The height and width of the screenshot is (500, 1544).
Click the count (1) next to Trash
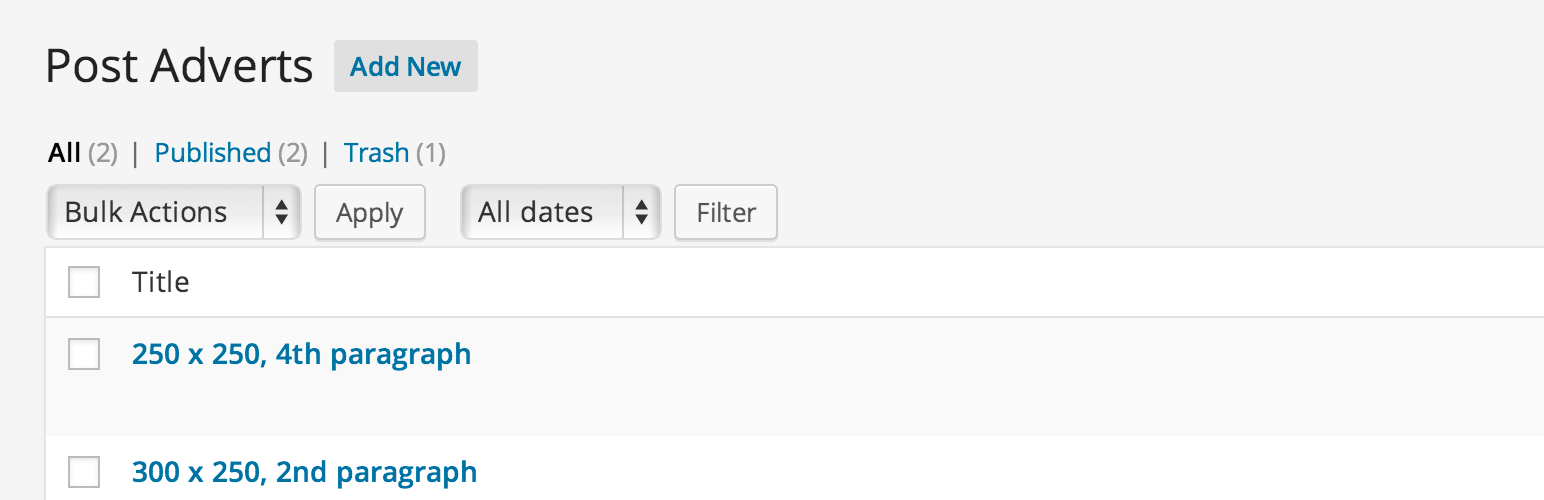click(x=430, y=153)
